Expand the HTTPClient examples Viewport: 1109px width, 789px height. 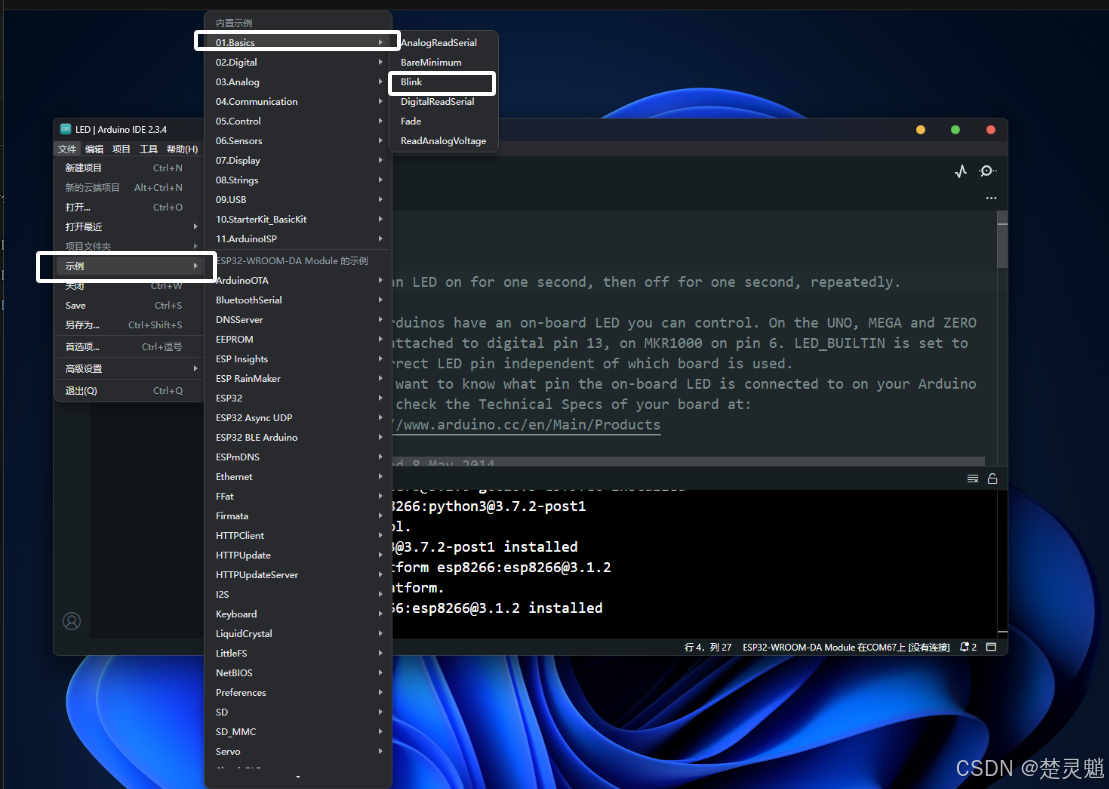click(298, 536)
